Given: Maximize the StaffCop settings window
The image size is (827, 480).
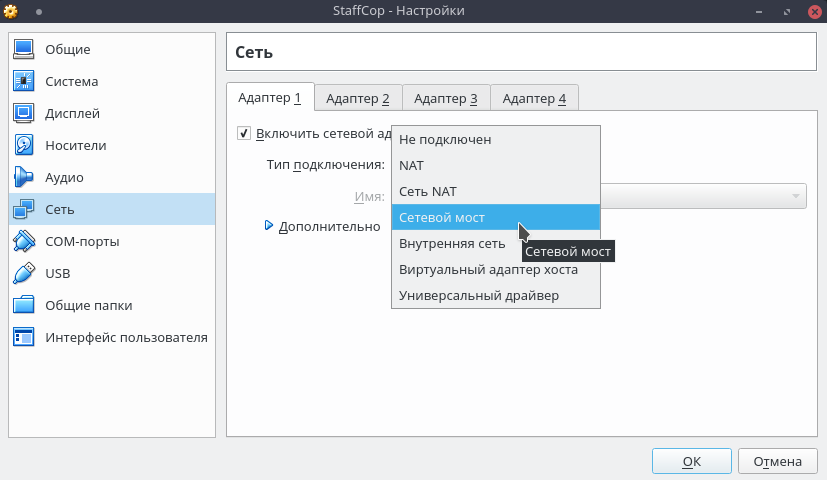Looking at the screenshot, I should (787, 12).
